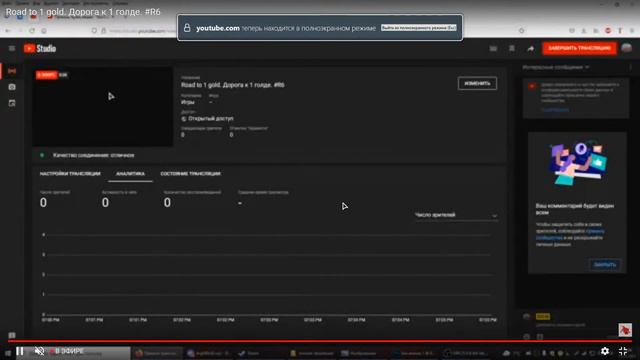Open the 'Число зрителей' chart metric dropdown
This screenshot has height=360, width=640.
456,215
